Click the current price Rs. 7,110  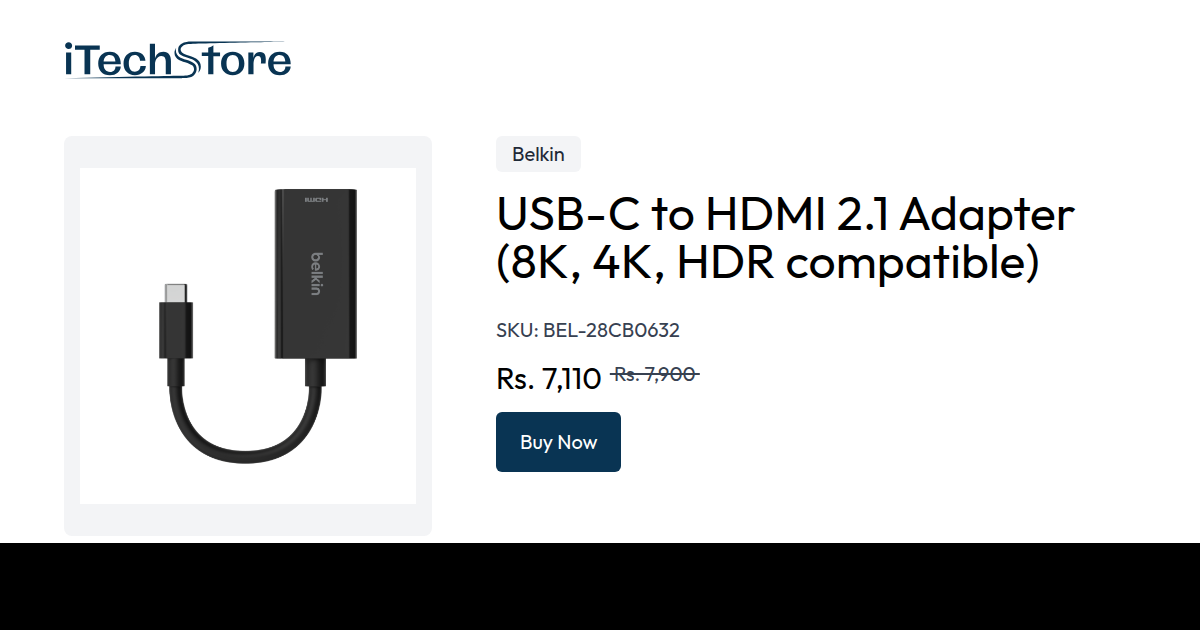tap(549, 379)
